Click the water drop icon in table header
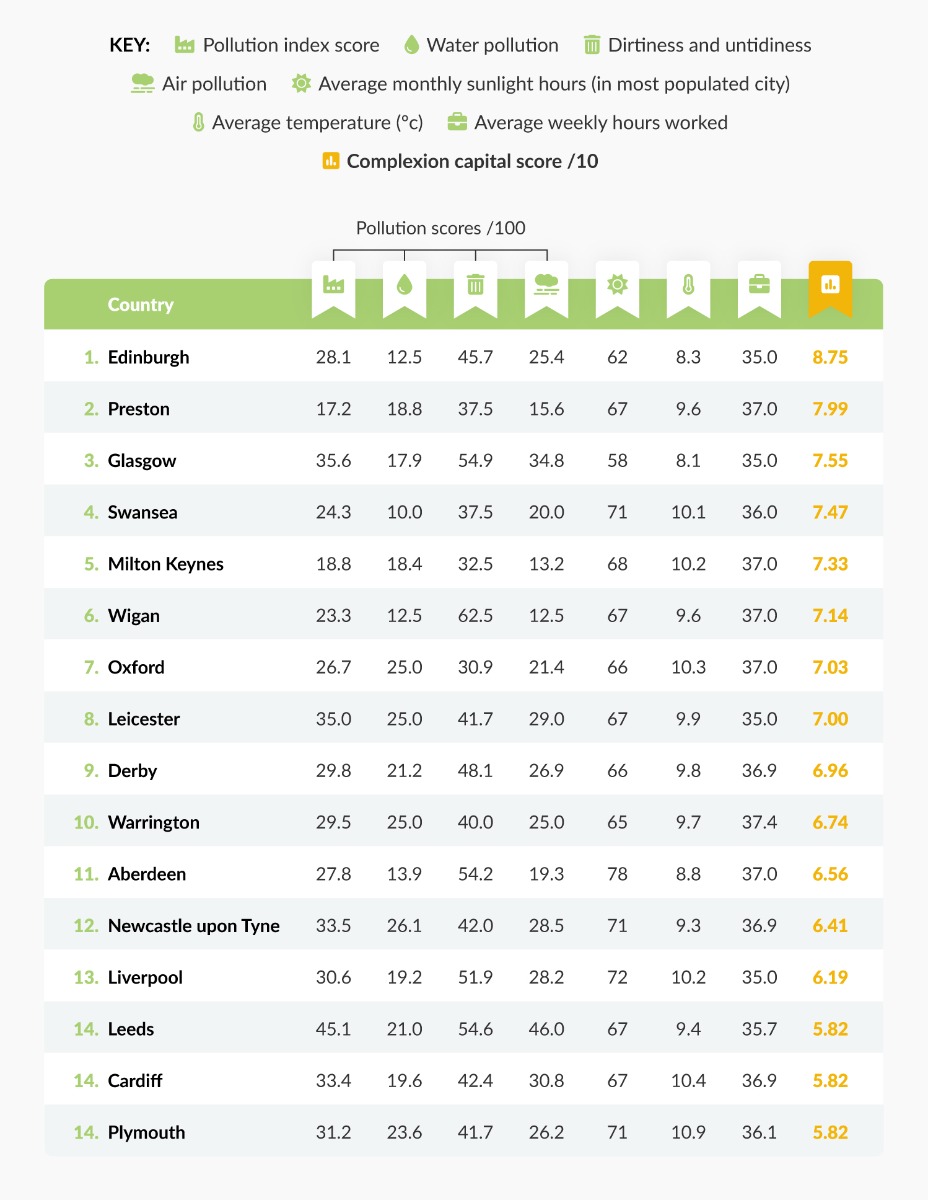This screenshot has height=1200, width=928. (x=404, y=285)
